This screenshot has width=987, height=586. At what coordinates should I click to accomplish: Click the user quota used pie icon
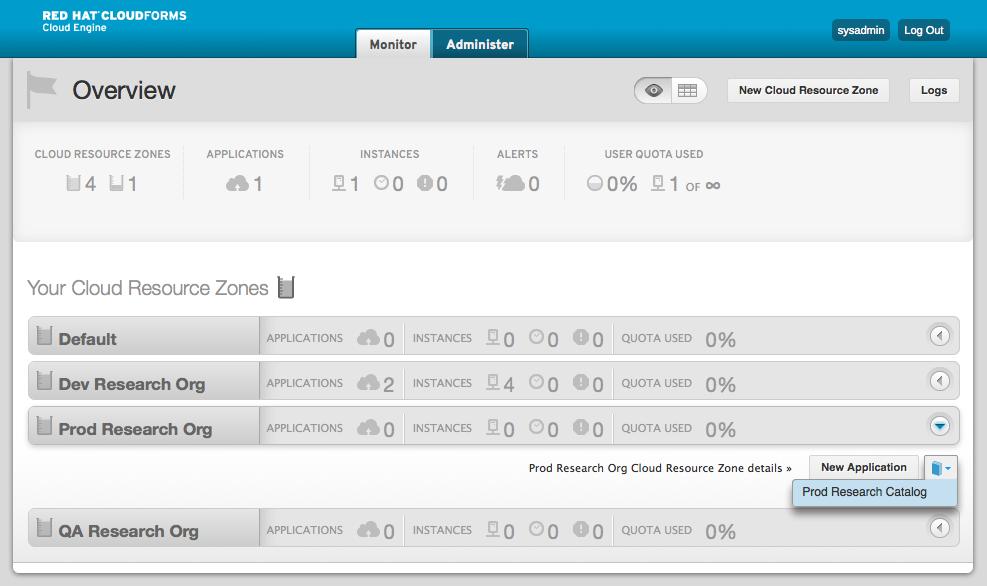(x=595, y=184)
